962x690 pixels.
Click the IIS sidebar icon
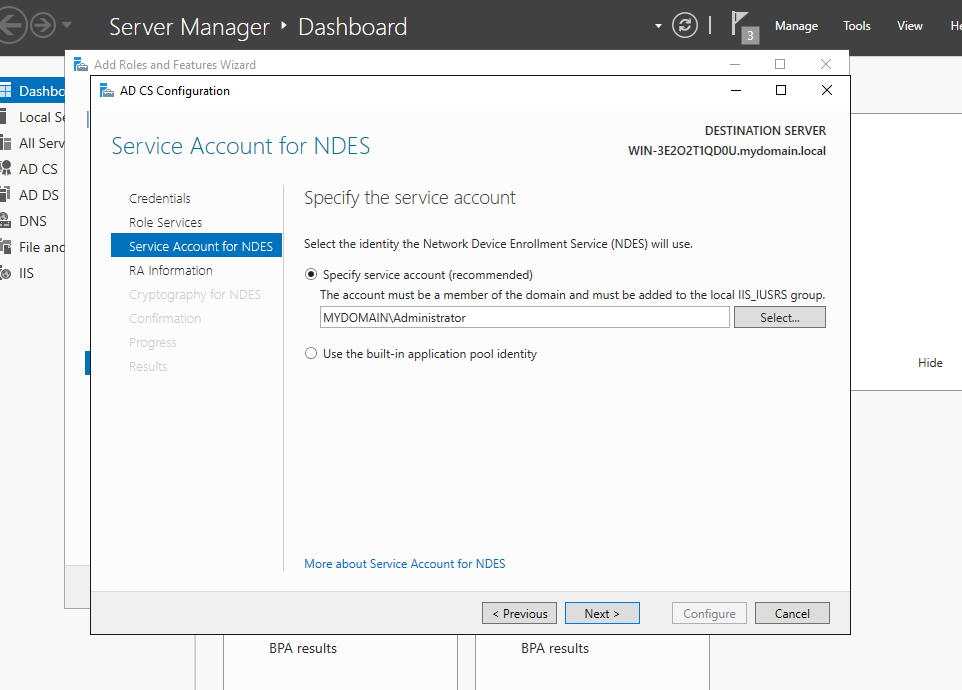coord(6,273)
